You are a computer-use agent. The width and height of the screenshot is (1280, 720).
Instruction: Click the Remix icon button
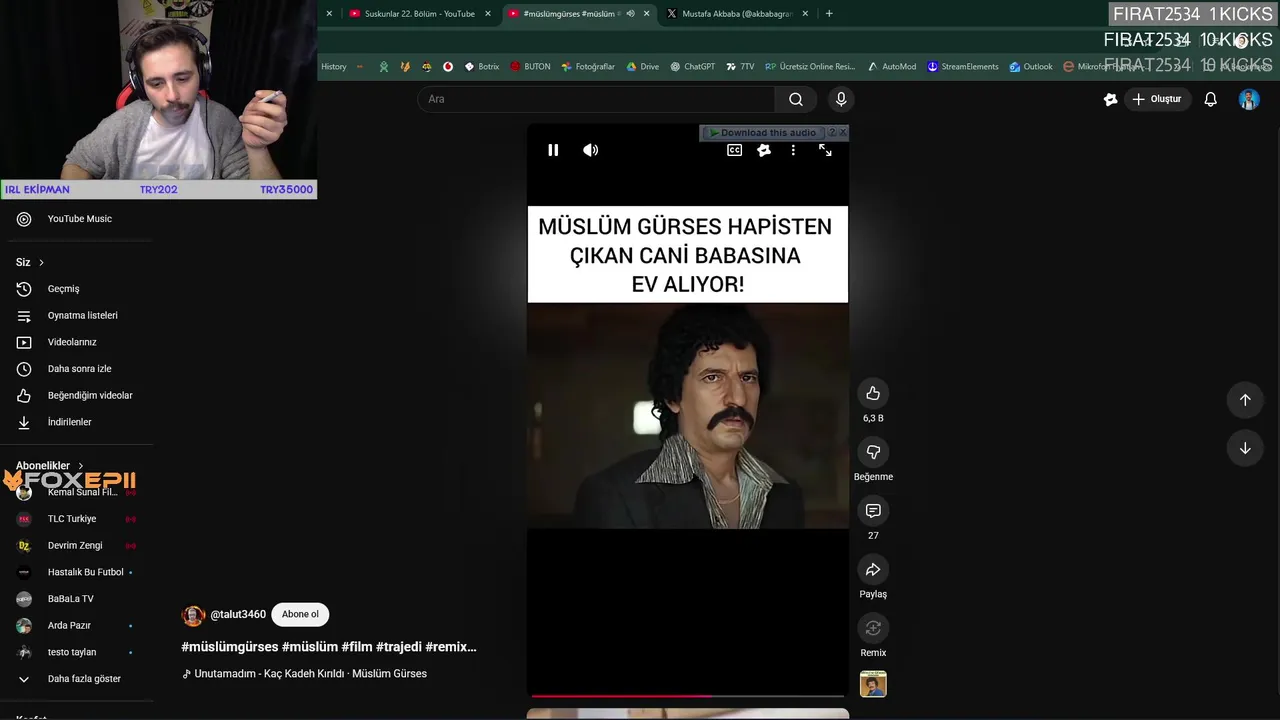(x=873, y=628)
